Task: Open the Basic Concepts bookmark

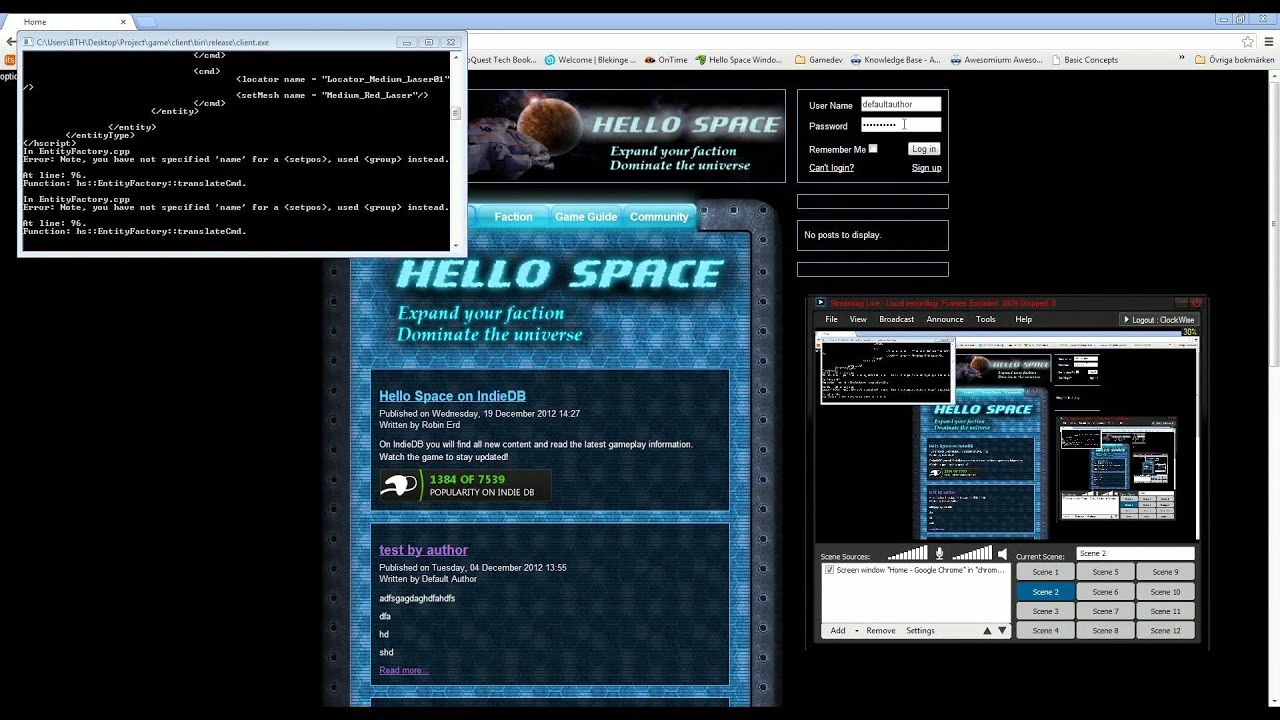Action: tap(1085, 60)
